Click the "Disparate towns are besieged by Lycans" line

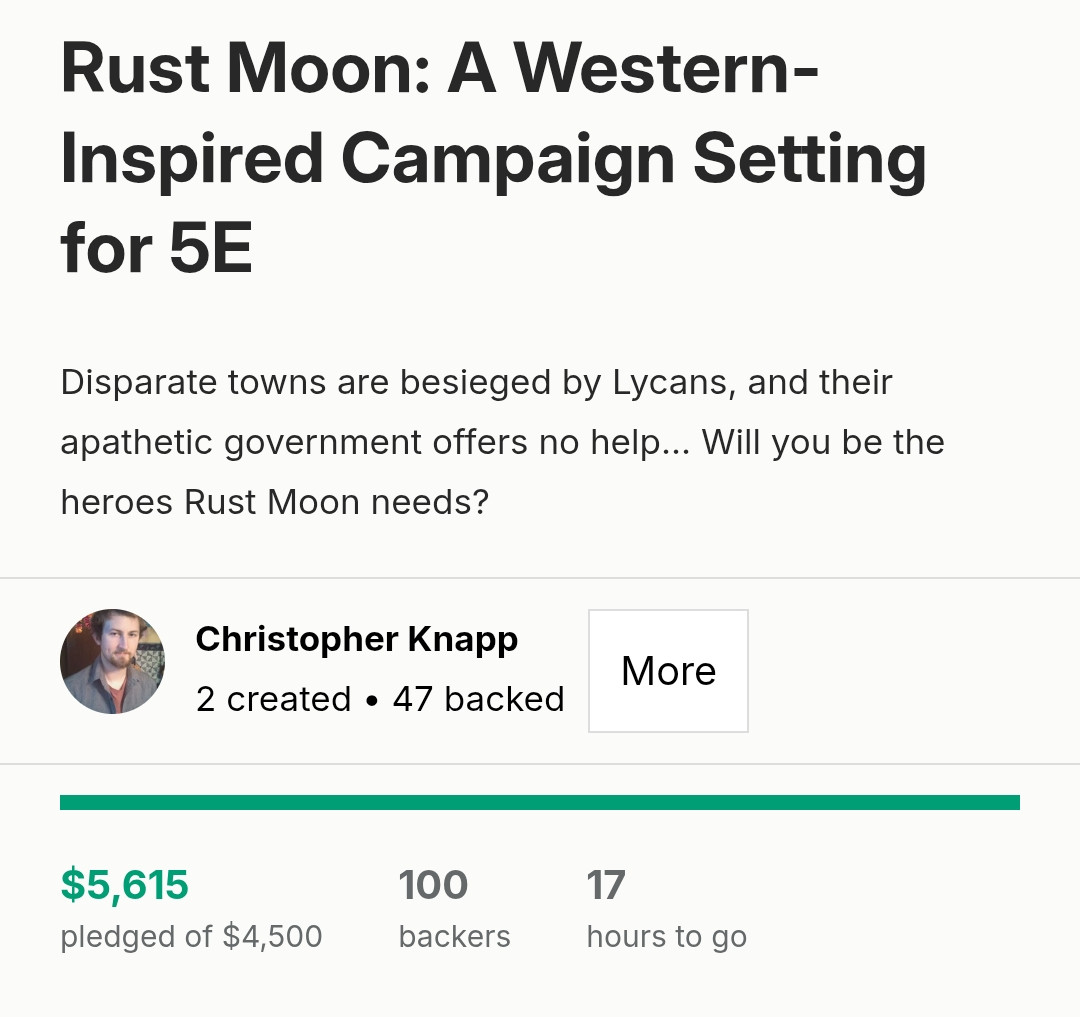[394, 383]
